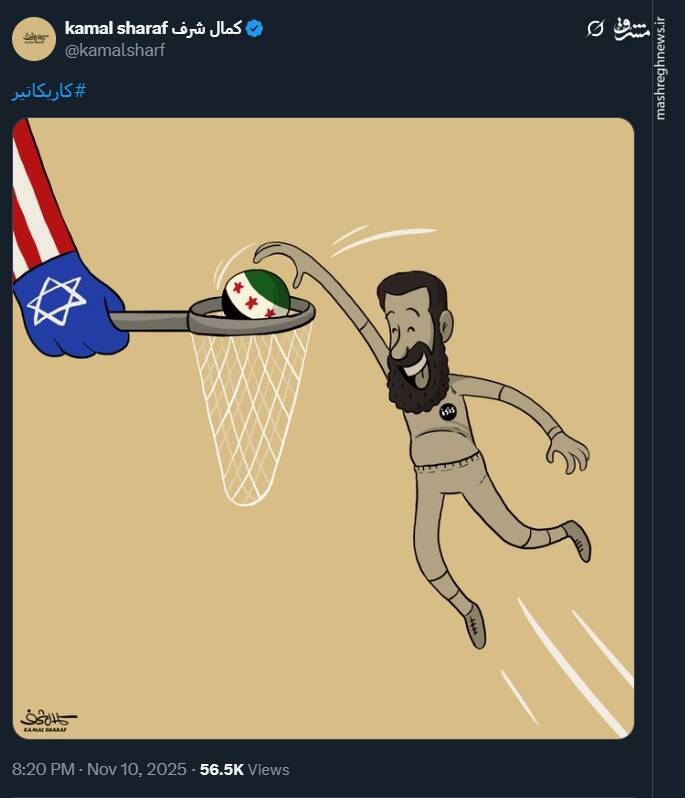
Task: Open kamal sharaf's round profile avatar
Action: 34,39
